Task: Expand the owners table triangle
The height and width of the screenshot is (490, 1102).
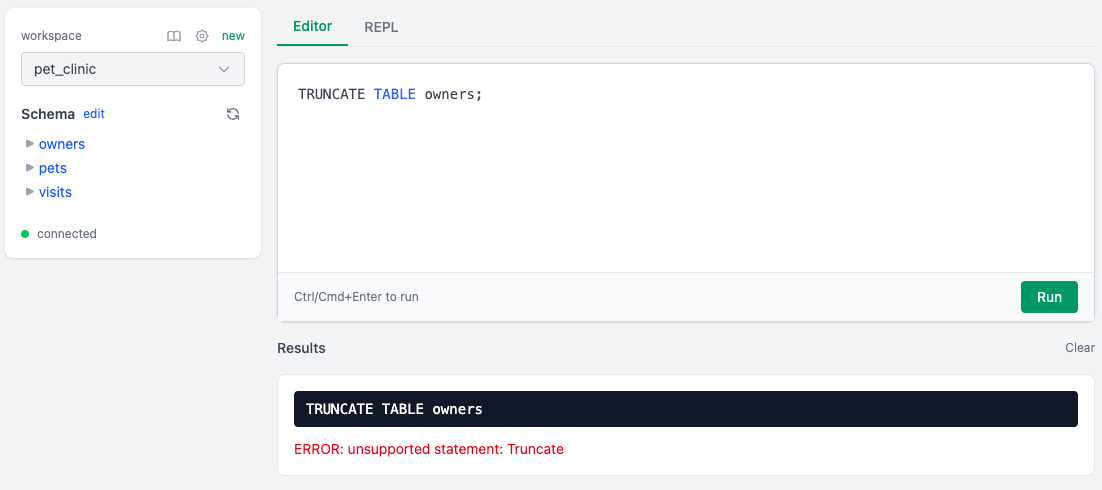Action: [30, 144]
